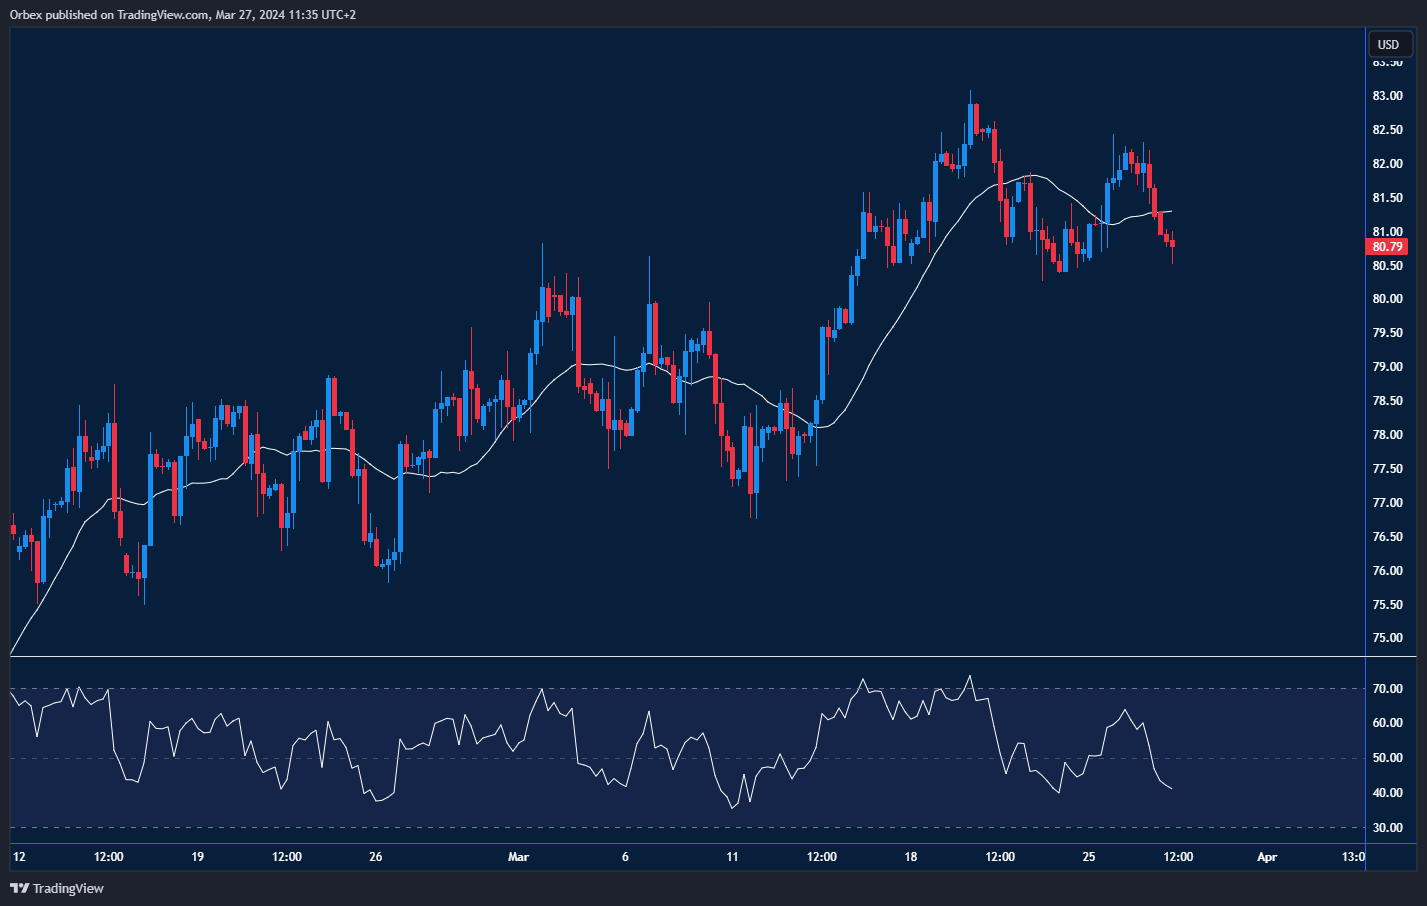Select the 70.00 RSI scale label
1427x906 pixels.
(x=1387, y=689)
